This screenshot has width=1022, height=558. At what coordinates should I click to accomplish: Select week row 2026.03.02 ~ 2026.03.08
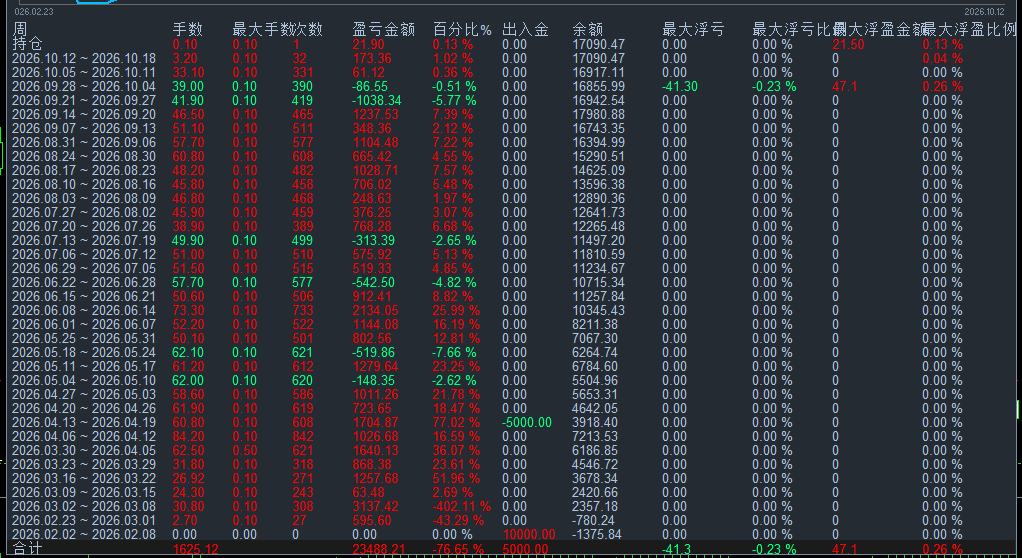click(x=84, y=507)
